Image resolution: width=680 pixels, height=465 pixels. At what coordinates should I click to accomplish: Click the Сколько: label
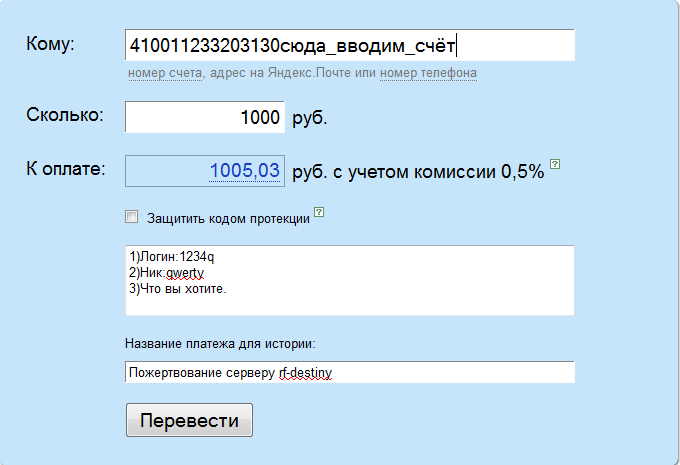click(65, 115)
